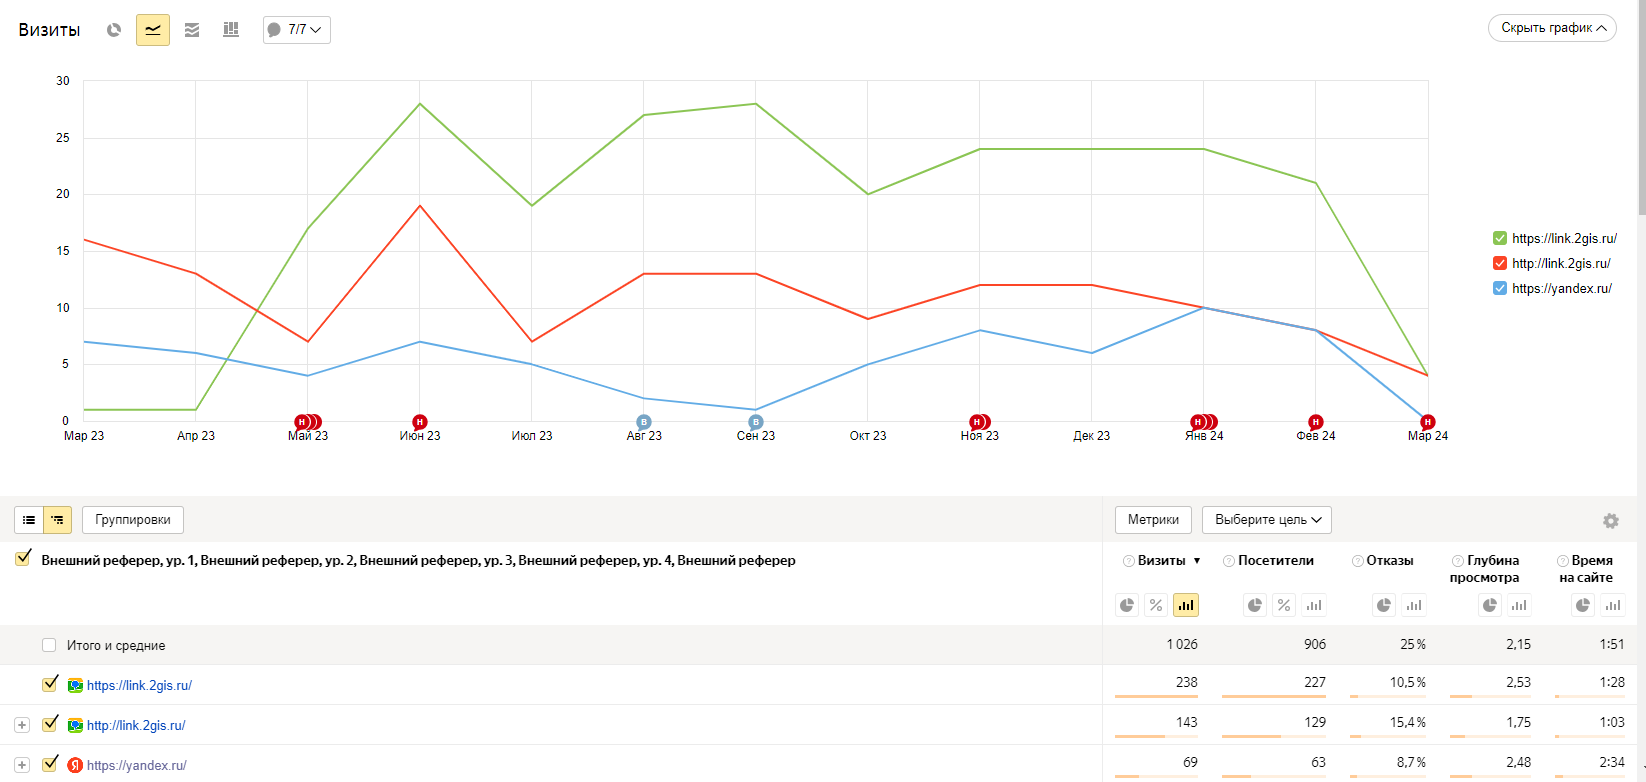Switch chart to column bar view
This screenshot has width=1646, height=782.
point(231,30)
